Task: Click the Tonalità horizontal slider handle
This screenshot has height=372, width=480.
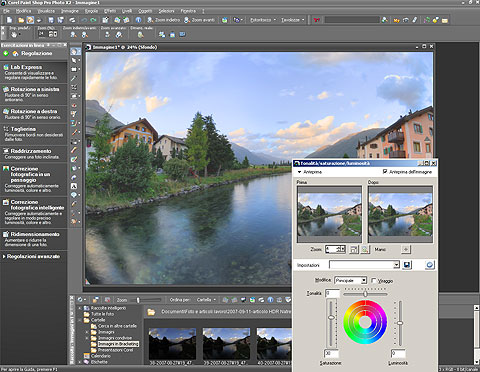Action: [365, 294]
